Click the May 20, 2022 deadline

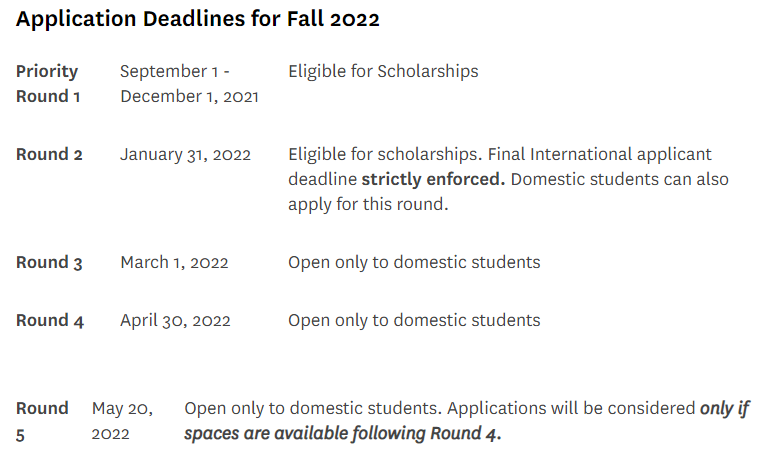point(122,421)
